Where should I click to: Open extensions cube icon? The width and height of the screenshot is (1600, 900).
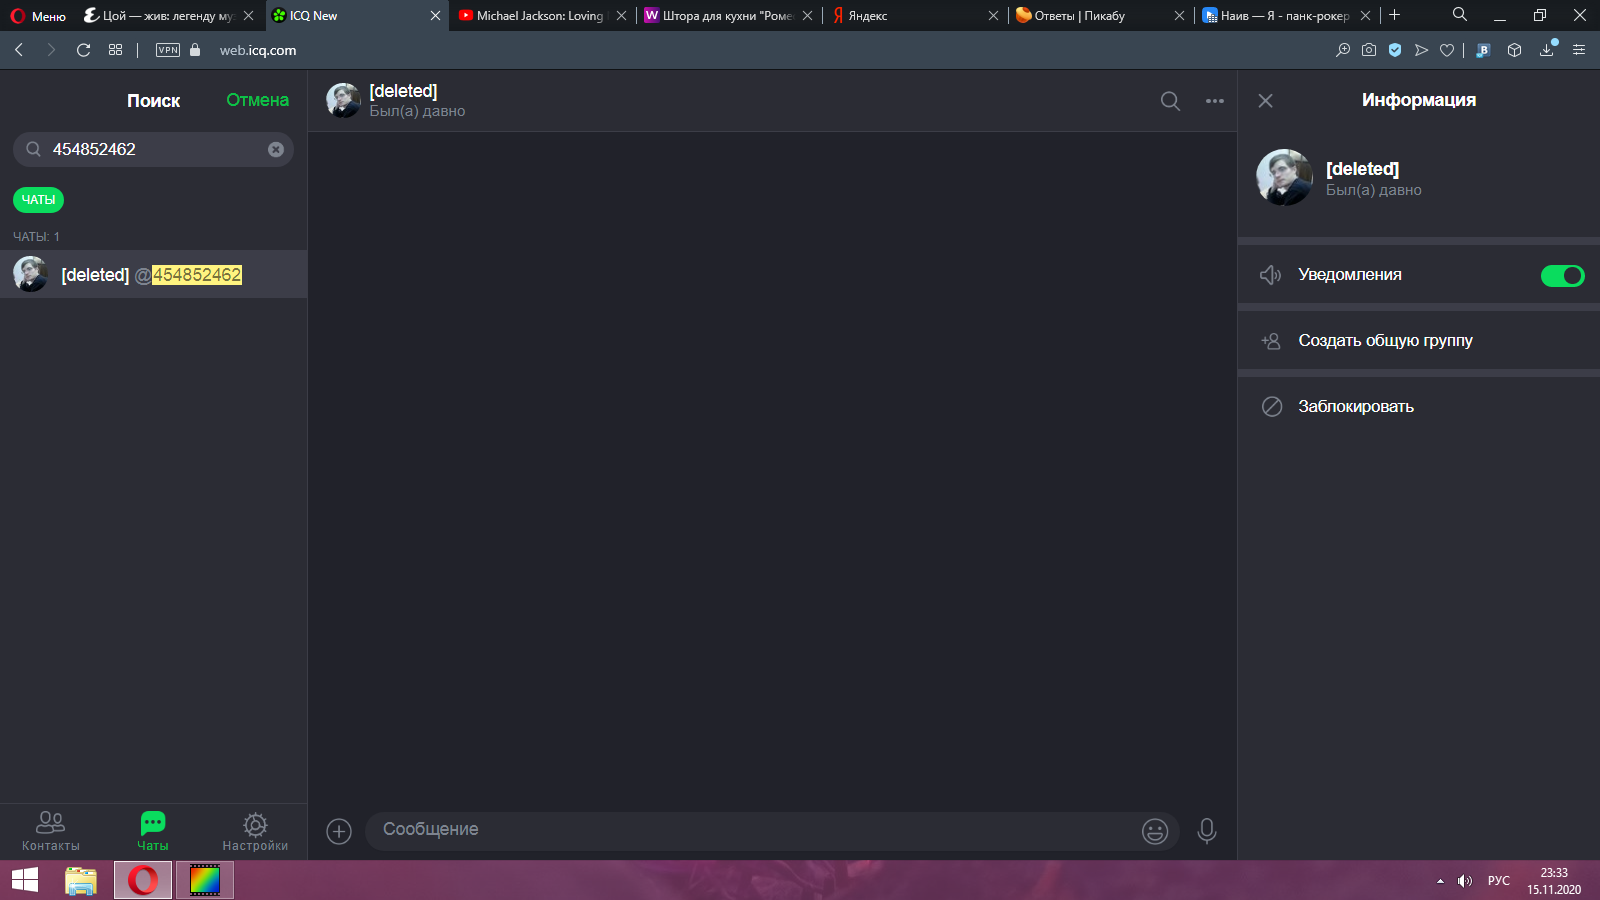pos(1515,50)
